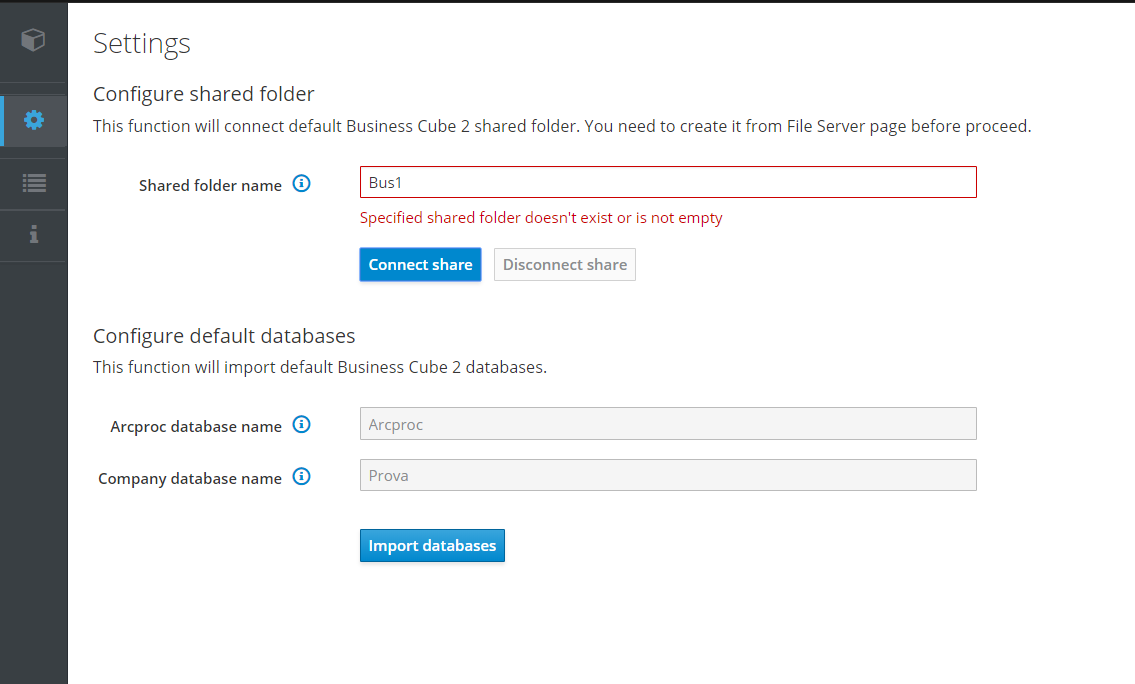Click the text 'This function will import default'

coord(212,367)
